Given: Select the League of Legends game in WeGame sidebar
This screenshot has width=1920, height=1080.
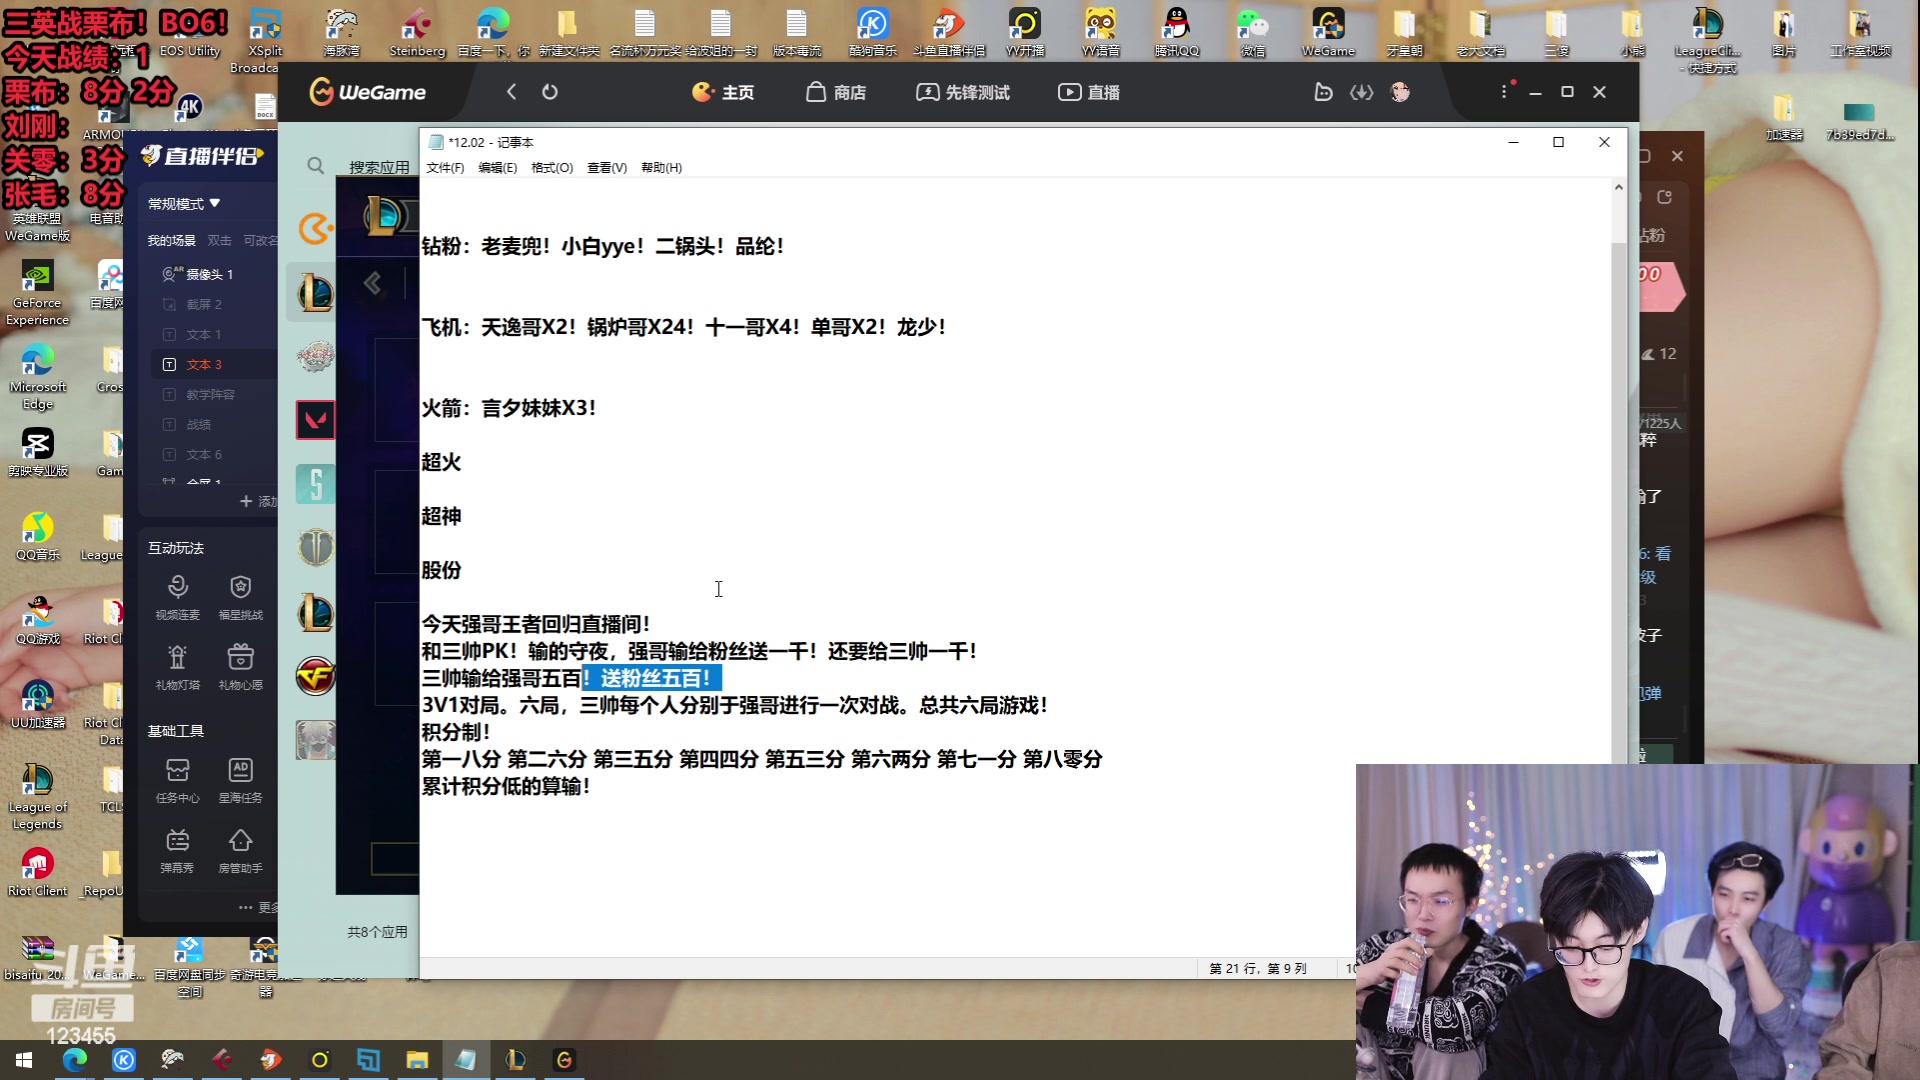Looking at the screenshot, I should point(315,291).
